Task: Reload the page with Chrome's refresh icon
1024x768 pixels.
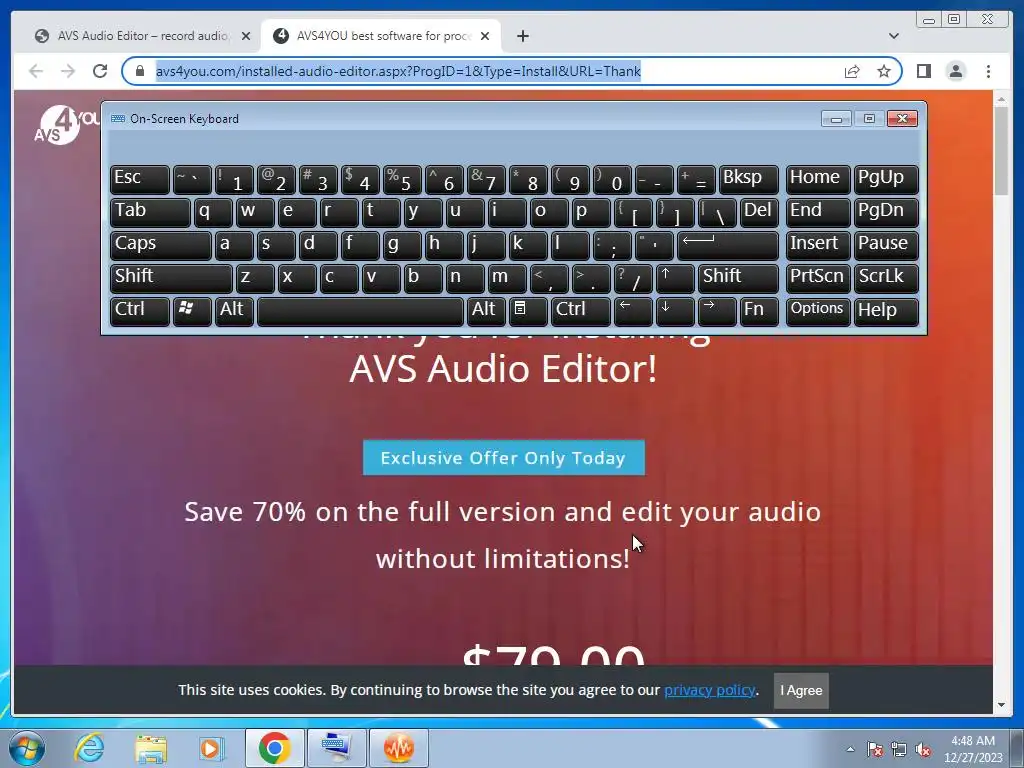Action: (x=100, y=71)
